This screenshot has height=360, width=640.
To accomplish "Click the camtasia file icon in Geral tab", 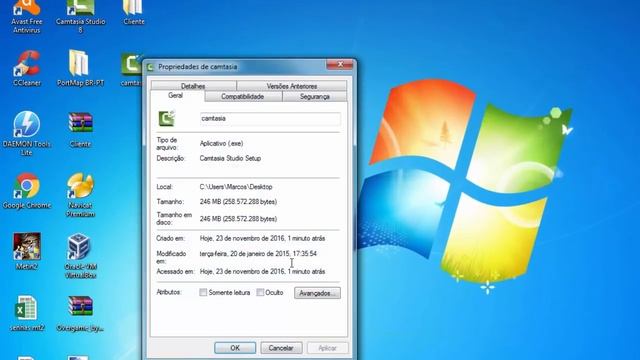I will 167,118.
